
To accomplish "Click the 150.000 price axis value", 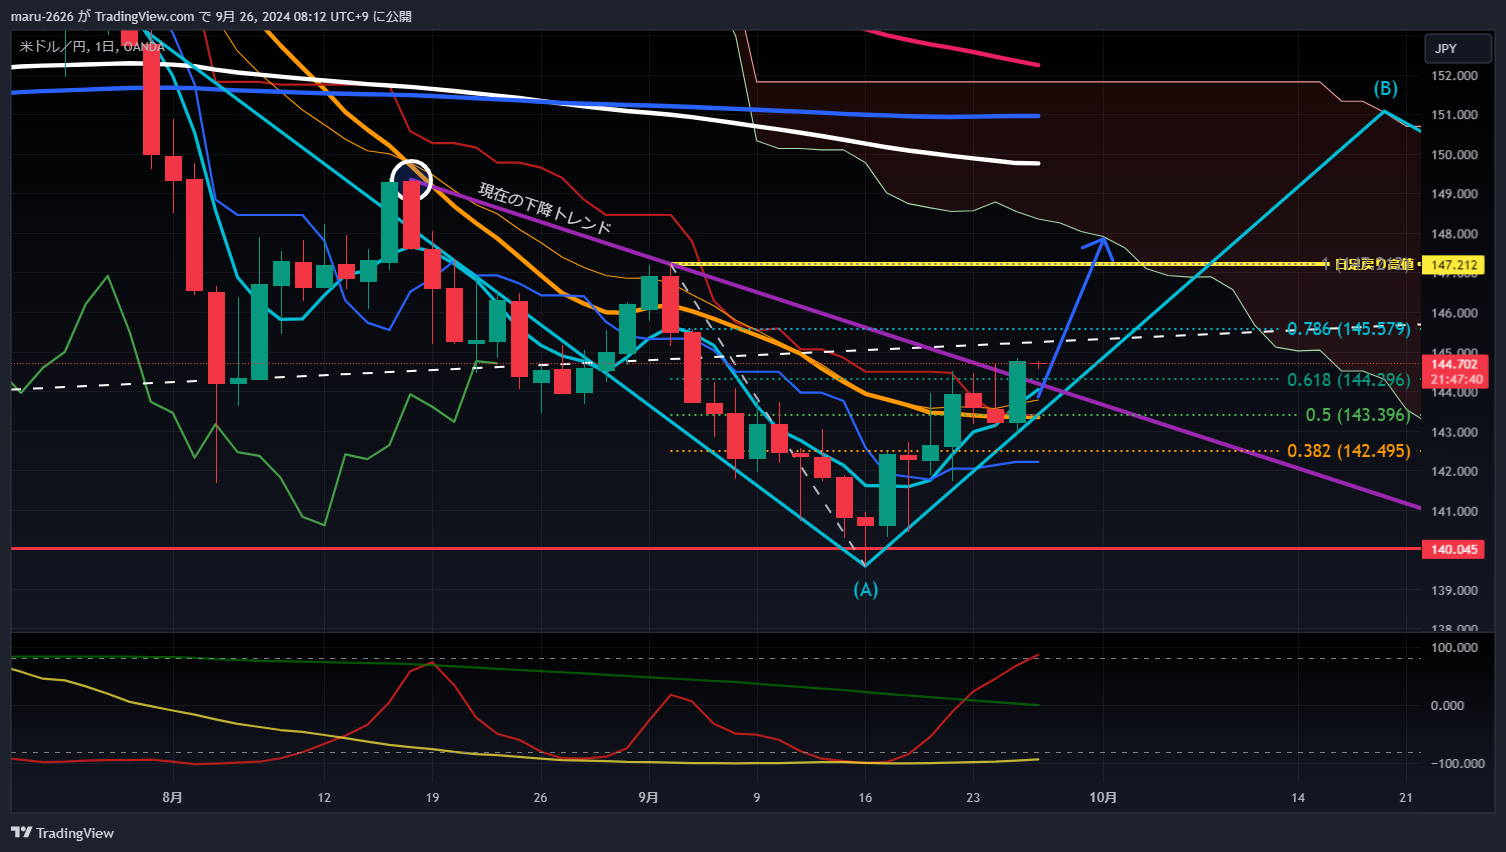I will pos(1454,154).
